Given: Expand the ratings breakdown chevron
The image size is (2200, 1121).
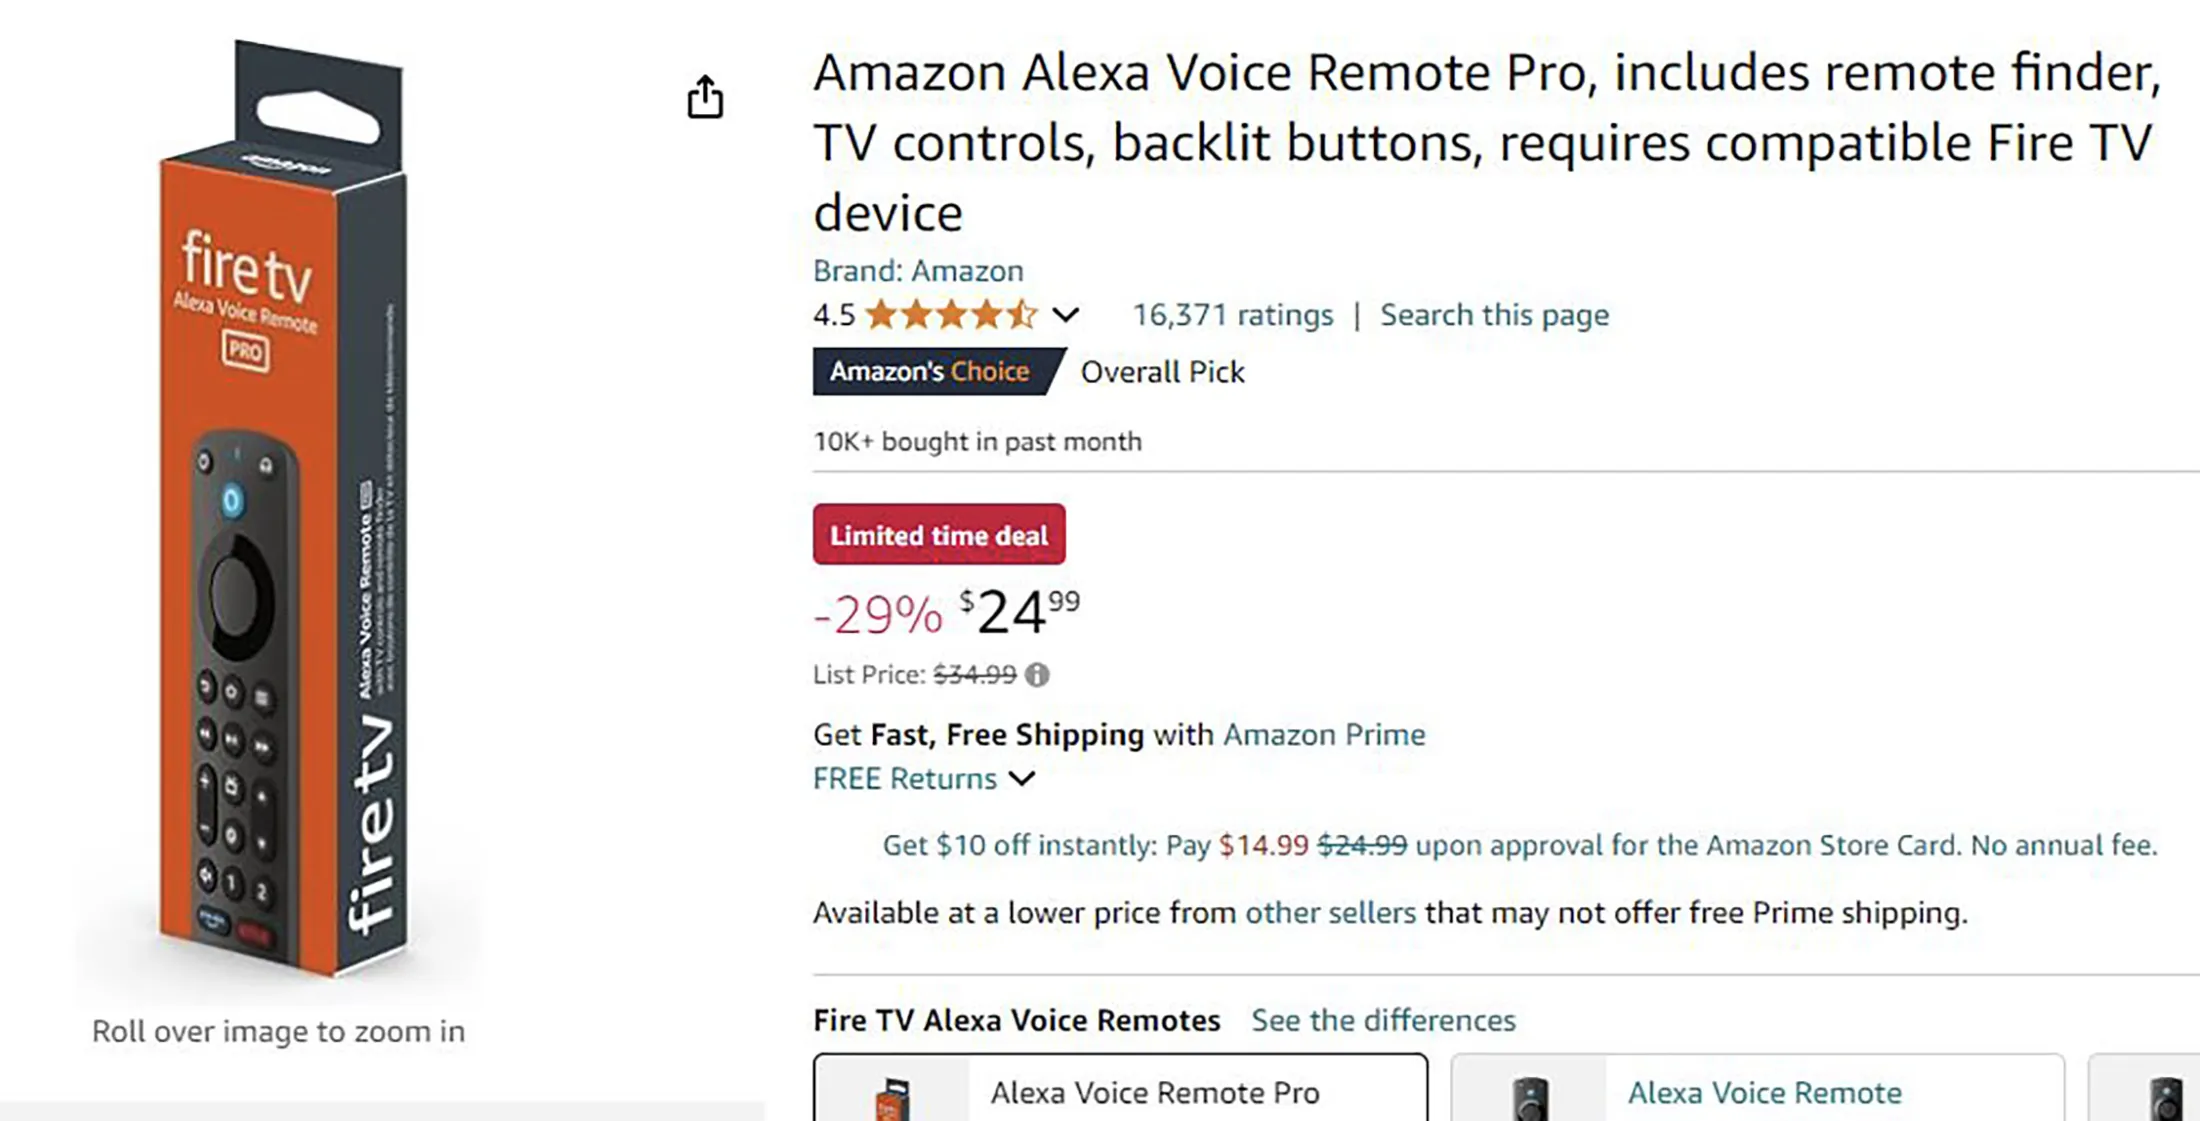Looking at the screenshot, I should [x=1066, y=315].
